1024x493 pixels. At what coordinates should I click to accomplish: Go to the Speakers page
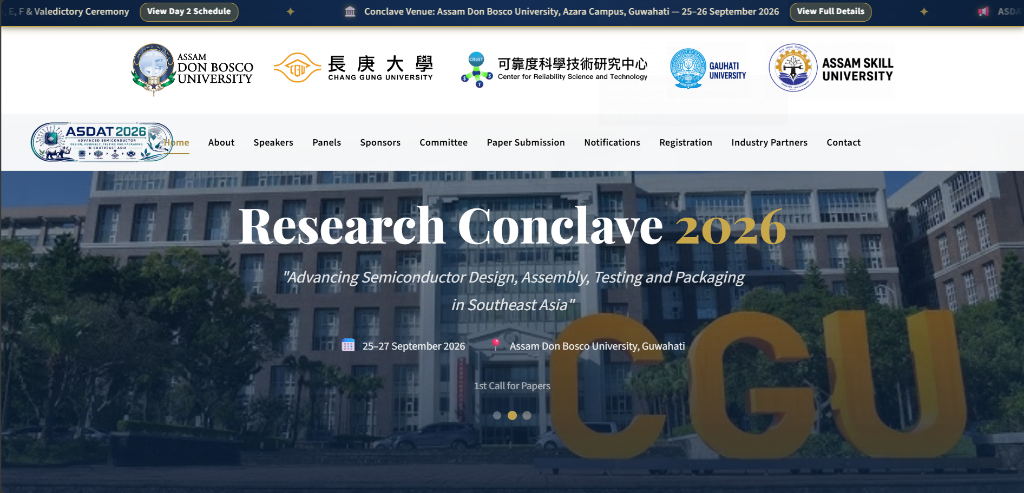(x=273, y=142)
